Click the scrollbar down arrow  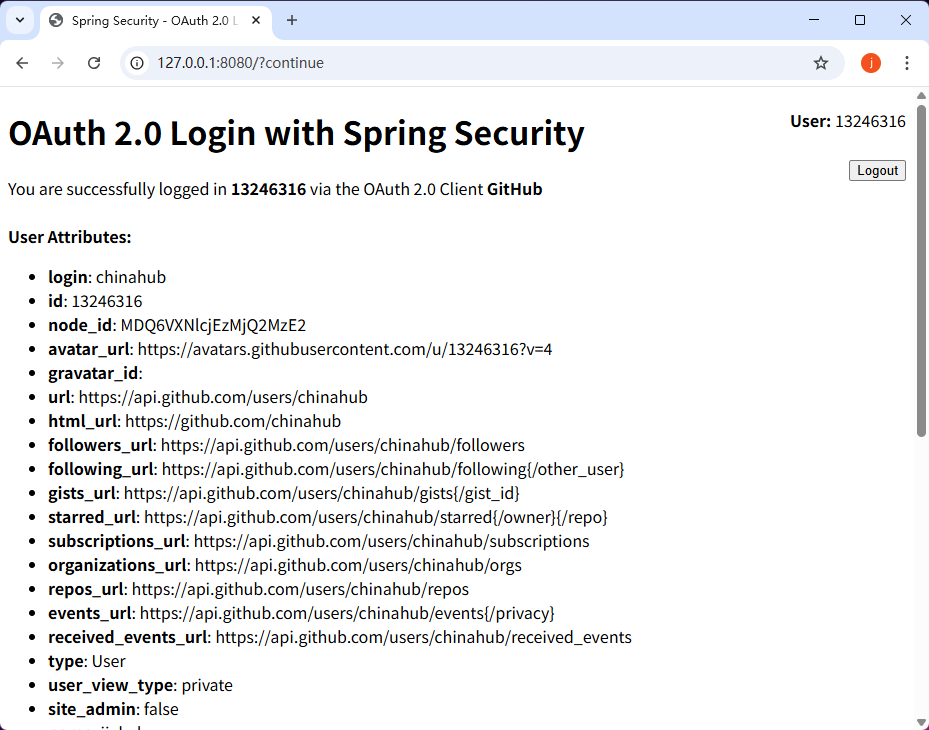click(921, 722)
